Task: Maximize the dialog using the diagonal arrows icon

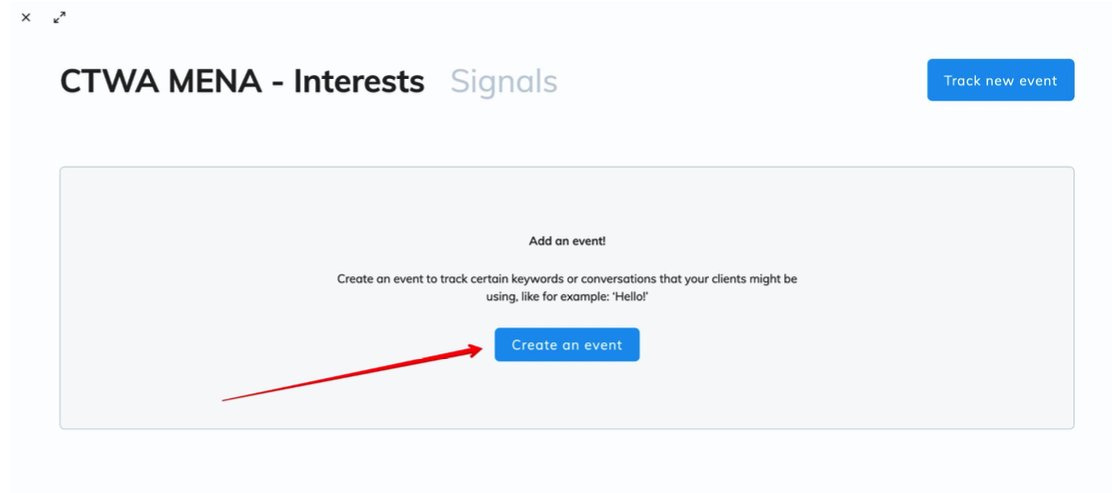Action: (60, 18)
